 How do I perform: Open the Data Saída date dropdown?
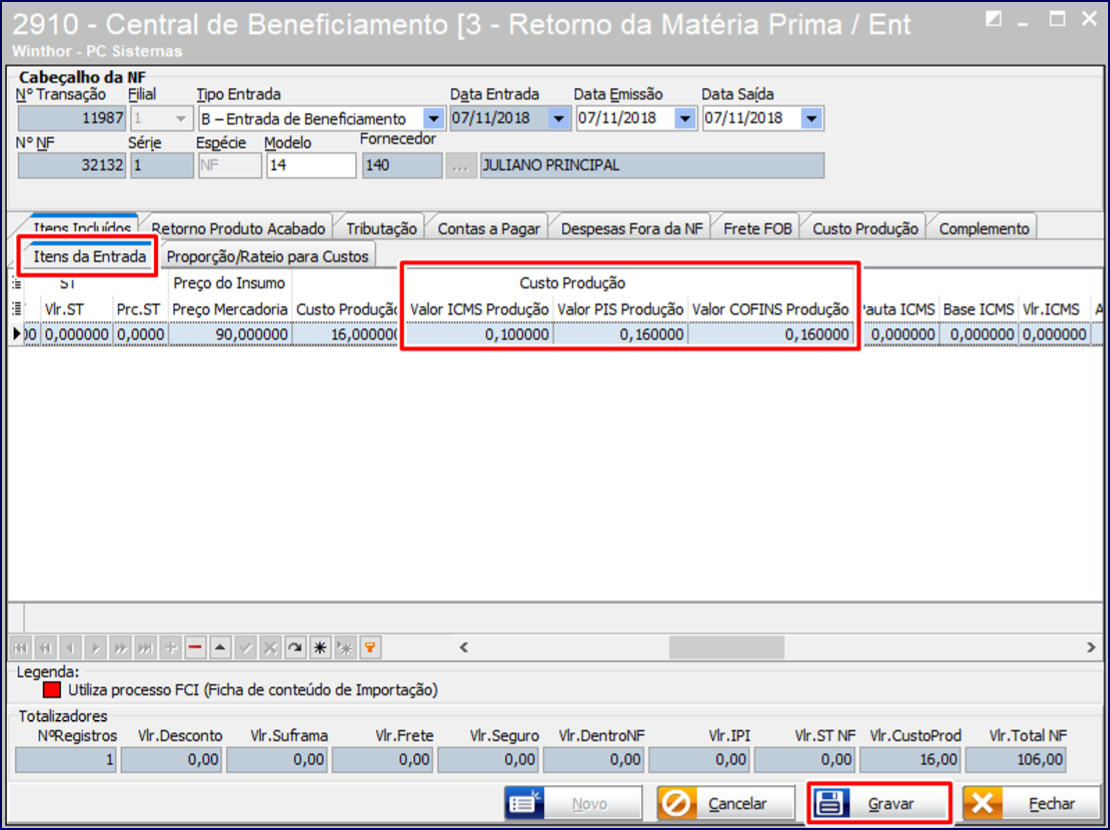tap(811, 119)
